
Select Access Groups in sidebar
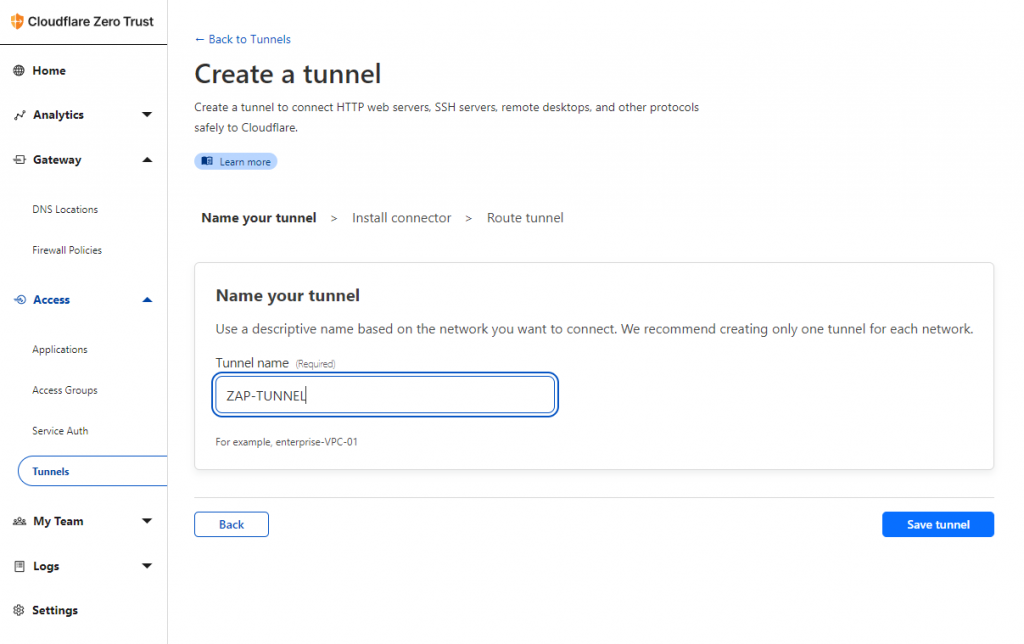coord(65,390)
